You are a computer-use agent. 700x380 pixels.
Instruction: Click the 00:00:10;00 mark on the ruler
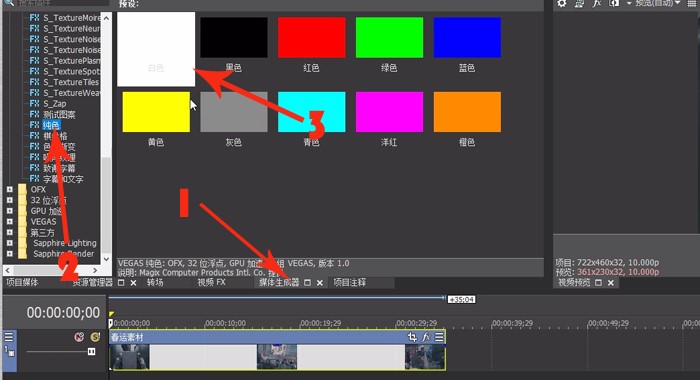click(225, 323)
